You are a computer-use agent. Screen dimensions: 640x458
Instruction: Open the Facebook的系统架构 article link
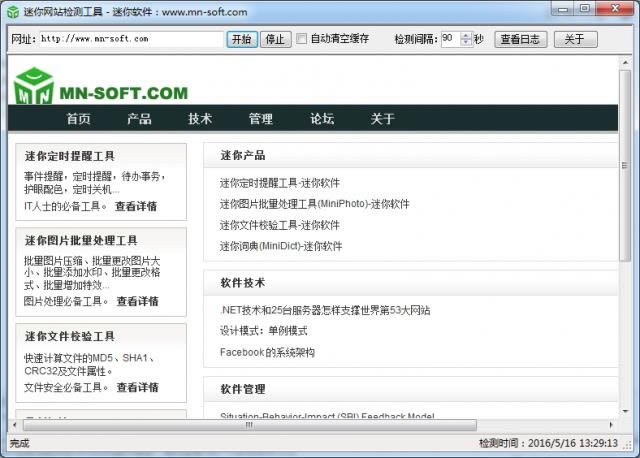[x=267, y=352]
